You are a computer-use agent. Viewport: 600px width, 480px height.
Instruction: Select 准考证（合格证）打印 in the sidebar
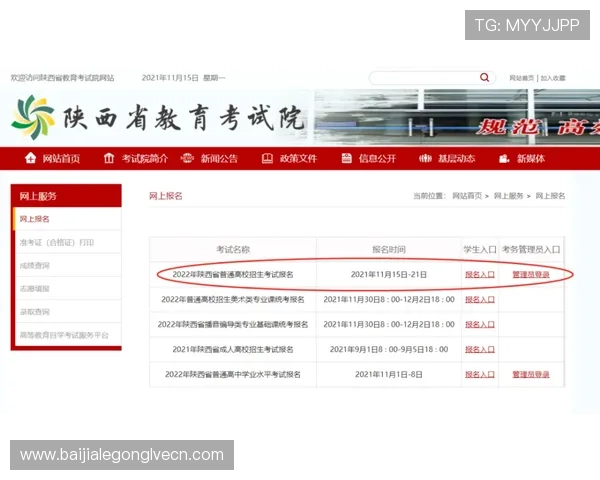click(x=68, y=242)
